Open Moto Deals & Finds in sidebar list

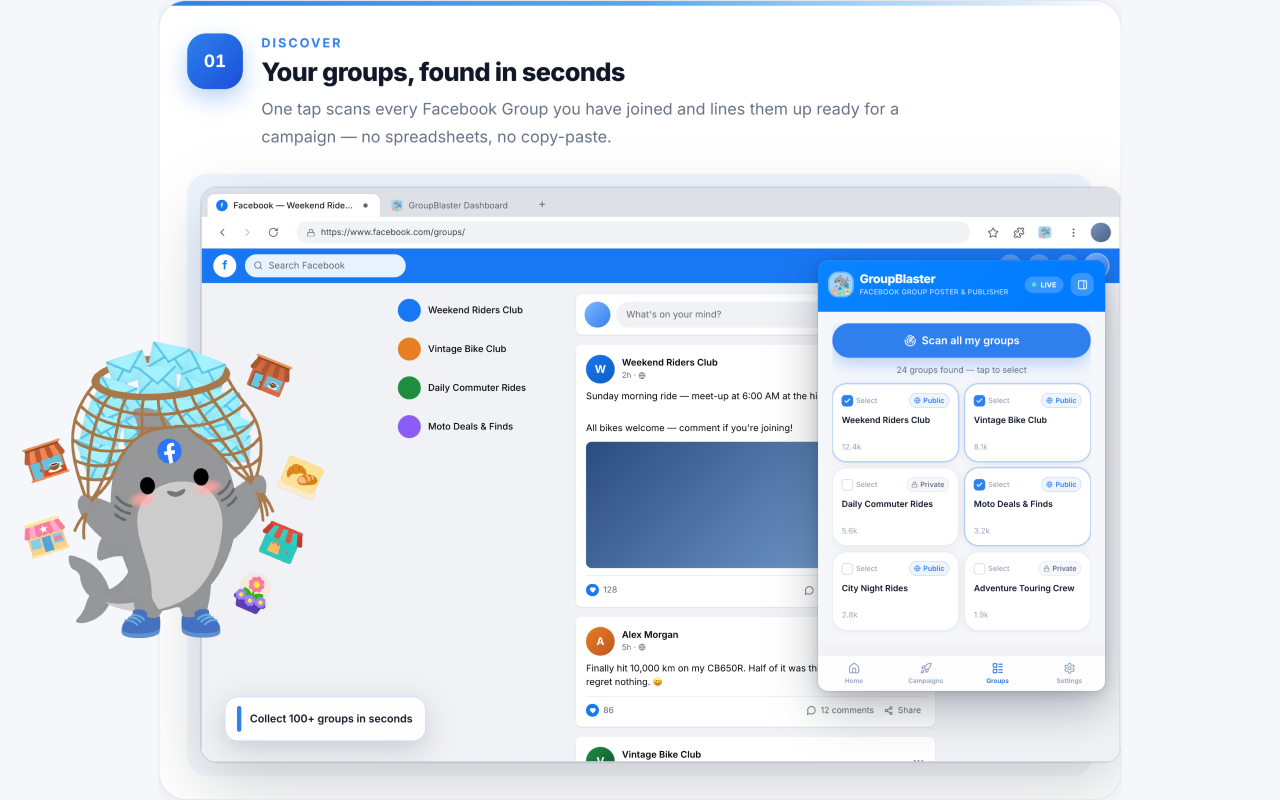pos(456,427)
